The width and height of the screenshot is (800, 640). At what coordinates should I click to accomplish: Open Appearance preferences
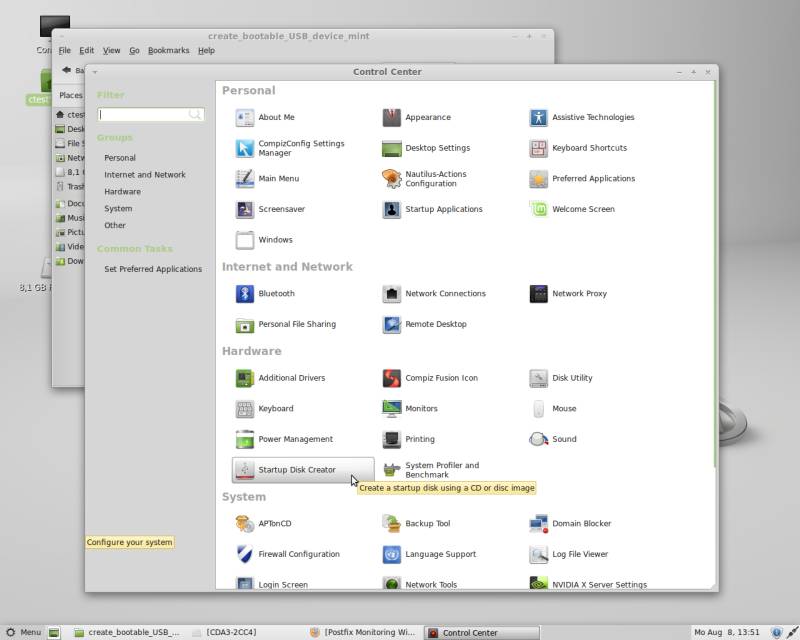click(417, 117)
